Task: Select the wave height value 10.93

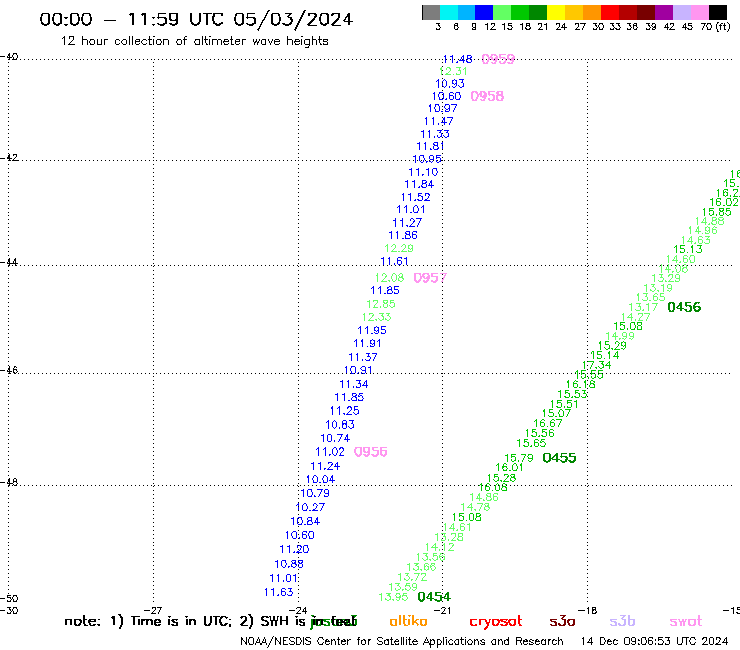Action: tap(450, 84)
